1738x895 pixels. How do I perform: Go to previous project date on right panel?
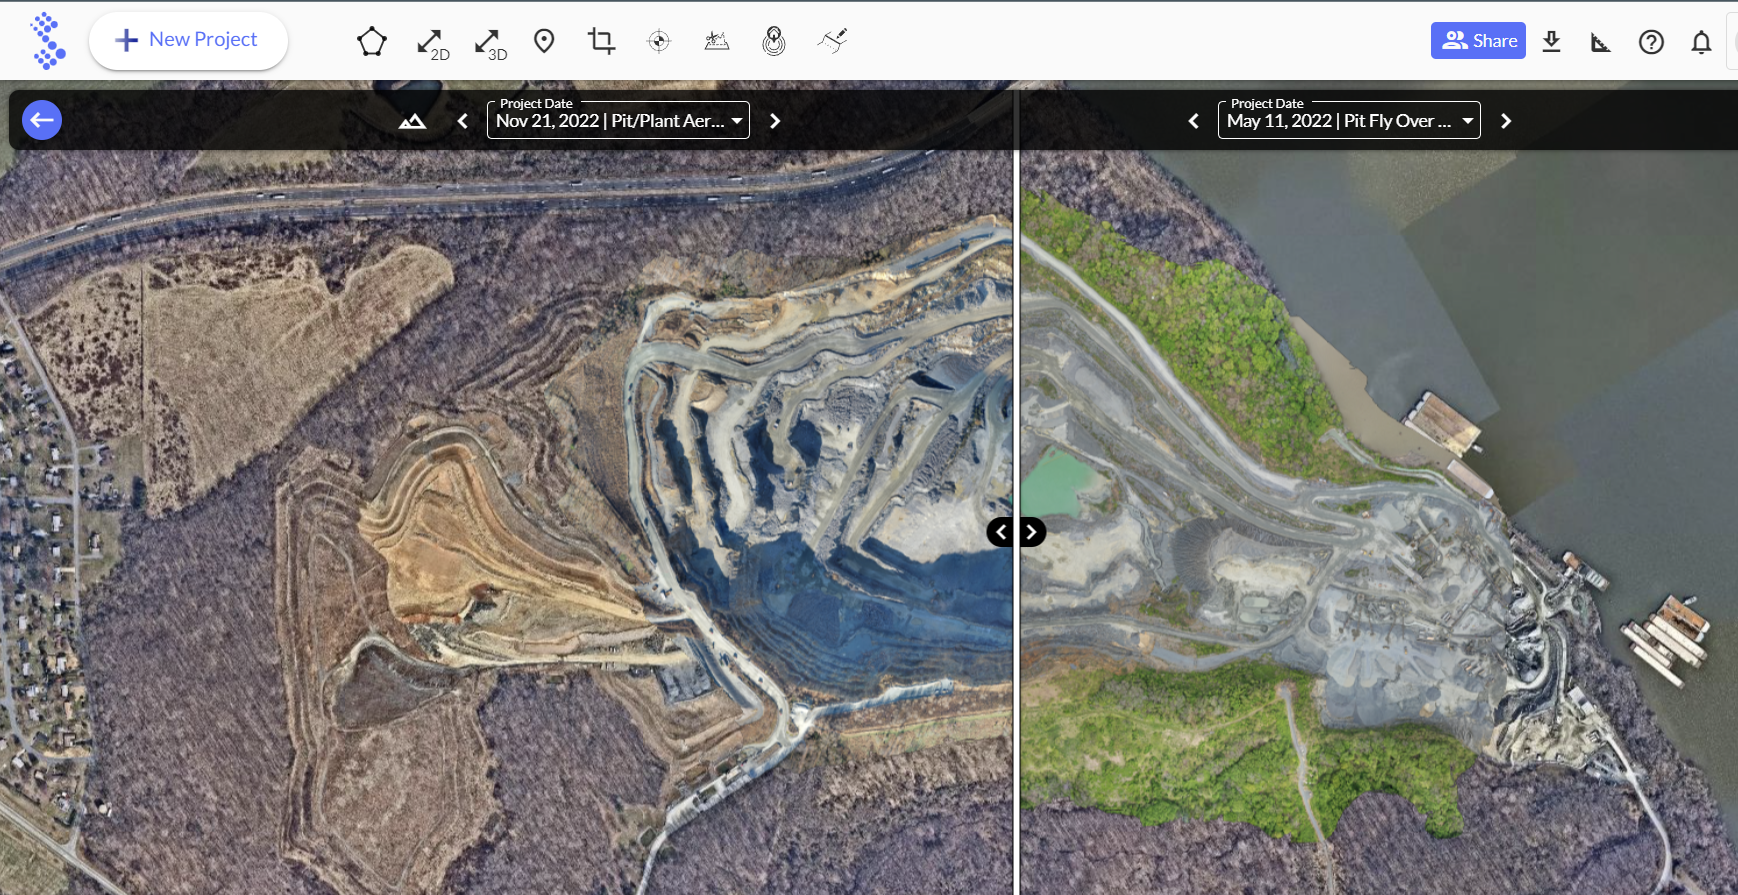tap(1193, 121)
